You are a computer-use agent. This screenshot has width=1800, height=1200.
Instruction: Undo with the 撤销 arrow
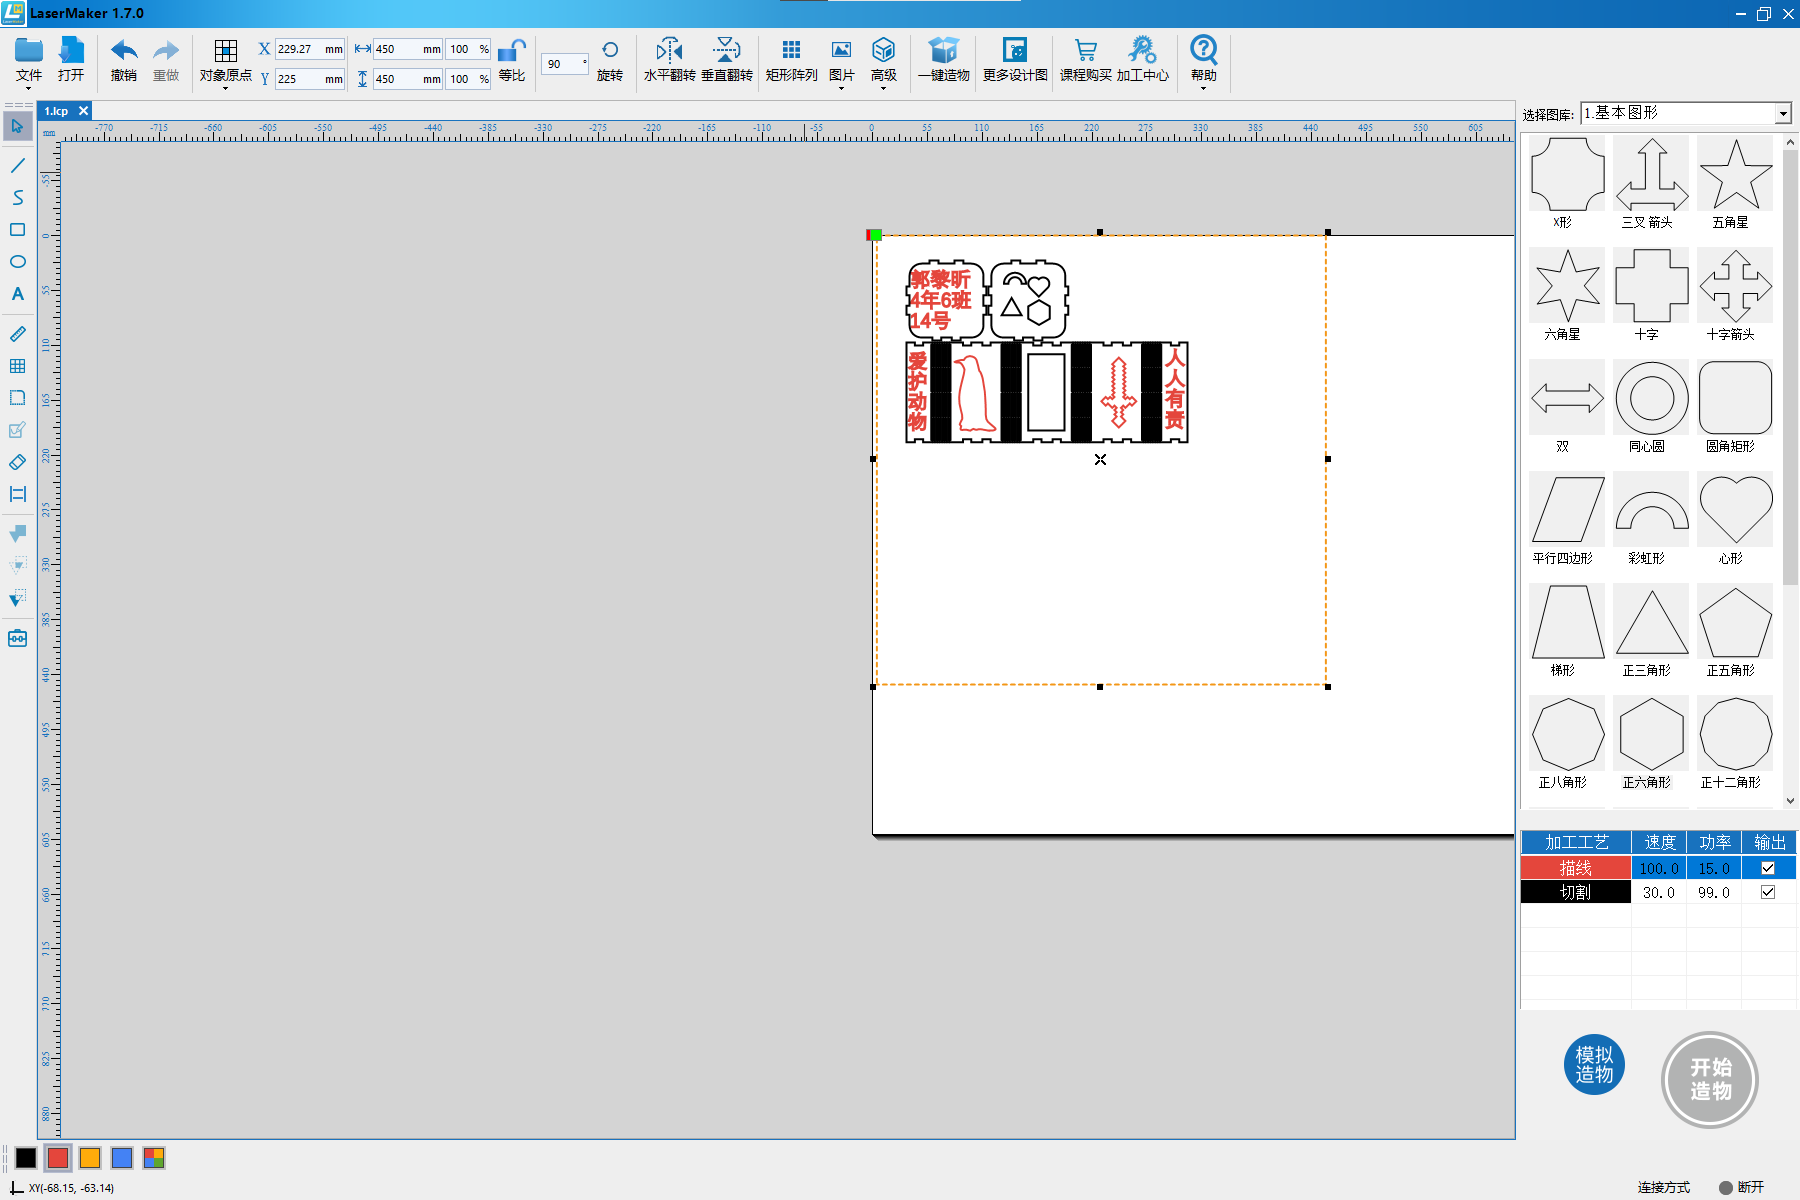(124, 49)
